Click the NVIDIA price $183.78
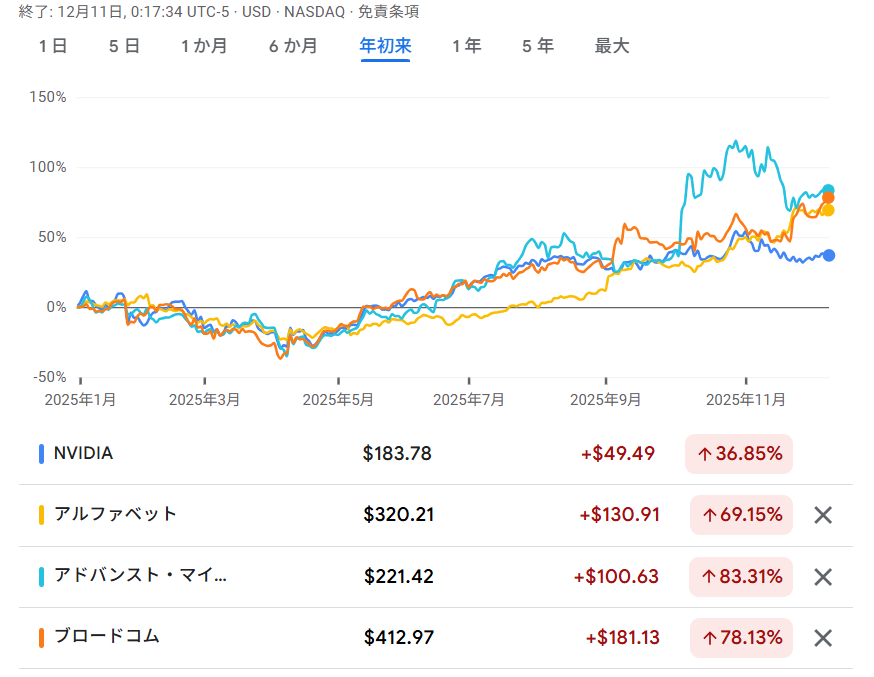 [397, 454]
